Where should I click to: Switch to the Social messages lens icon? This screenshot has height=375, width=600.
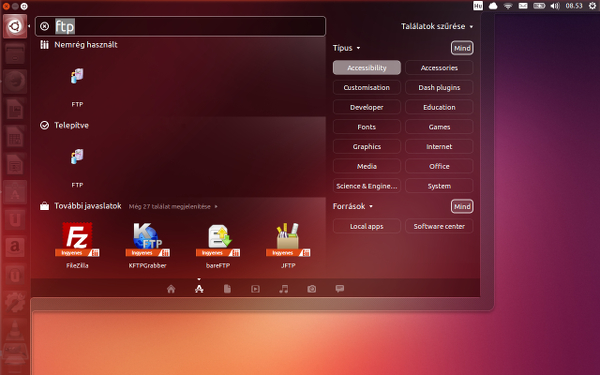click(340, 289)
